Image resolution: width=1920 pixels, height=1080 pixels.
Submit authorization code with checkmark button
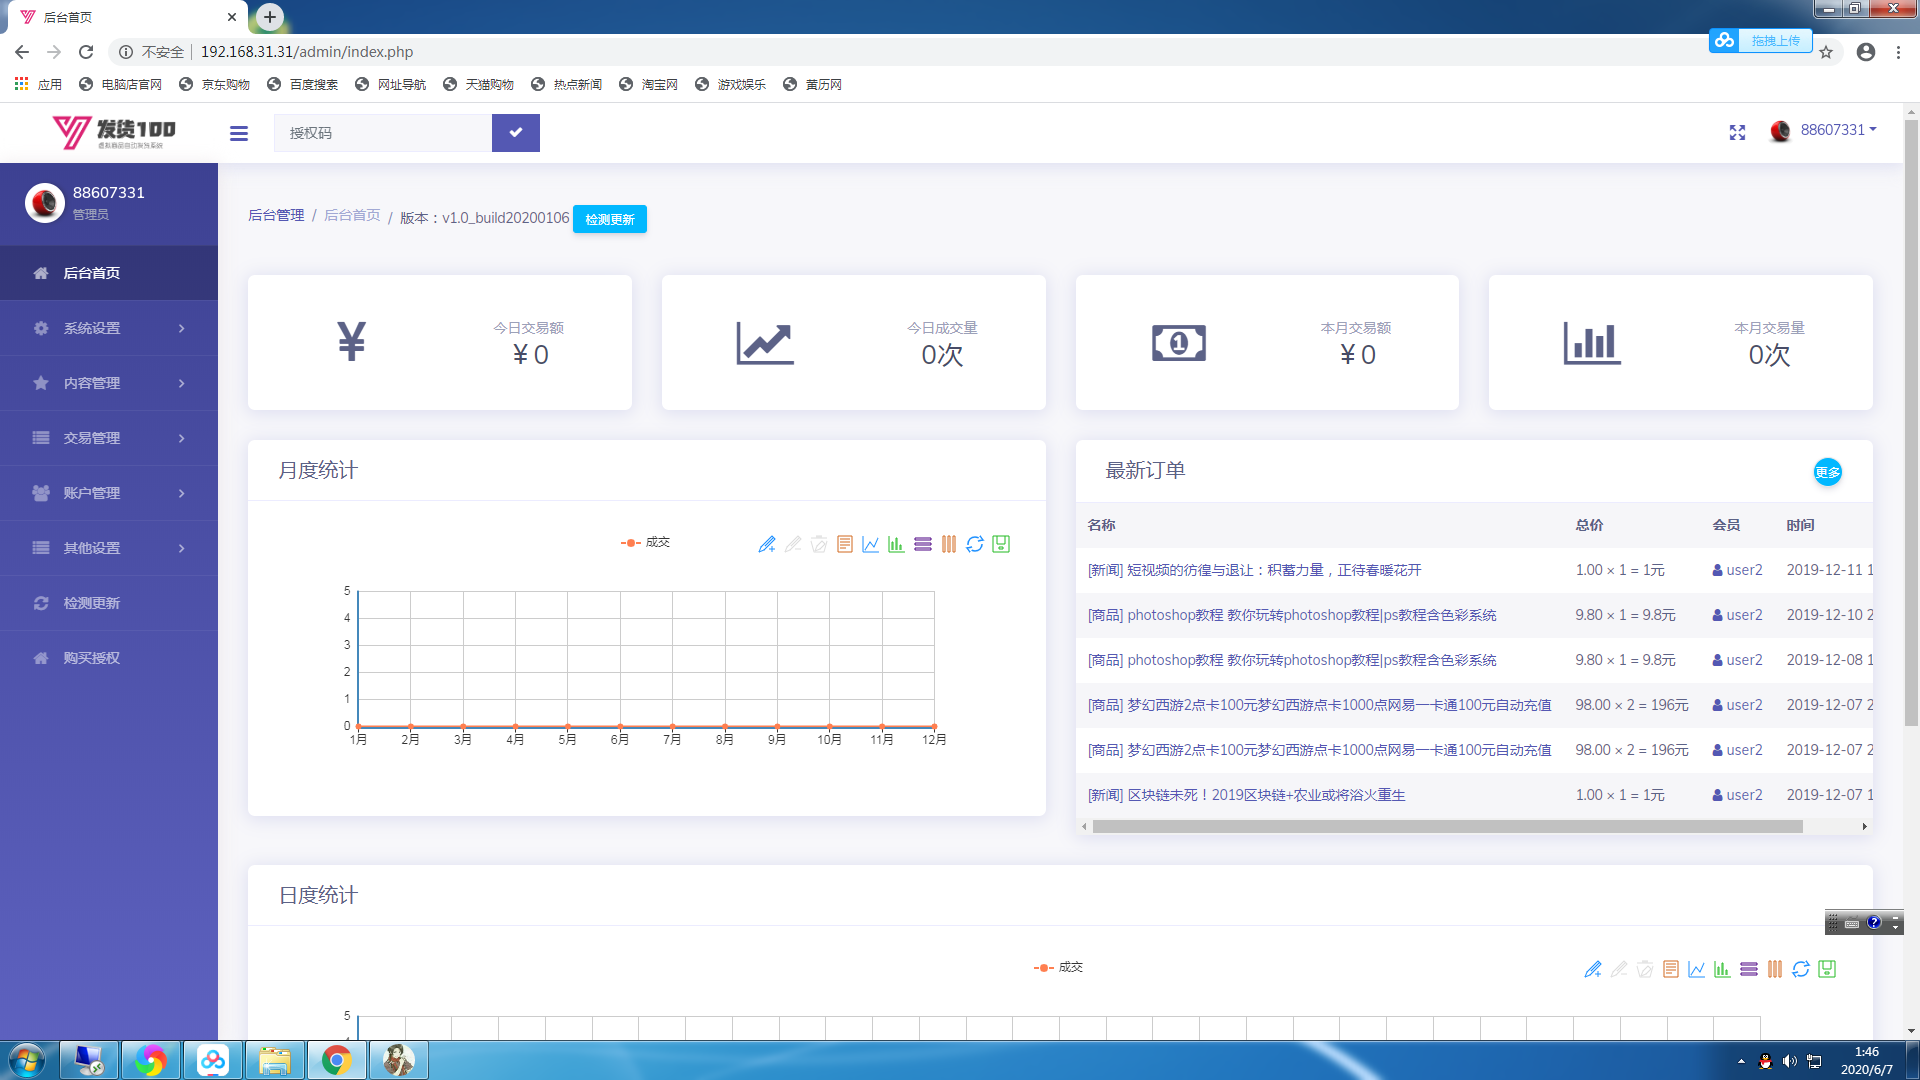coord(515,133)
